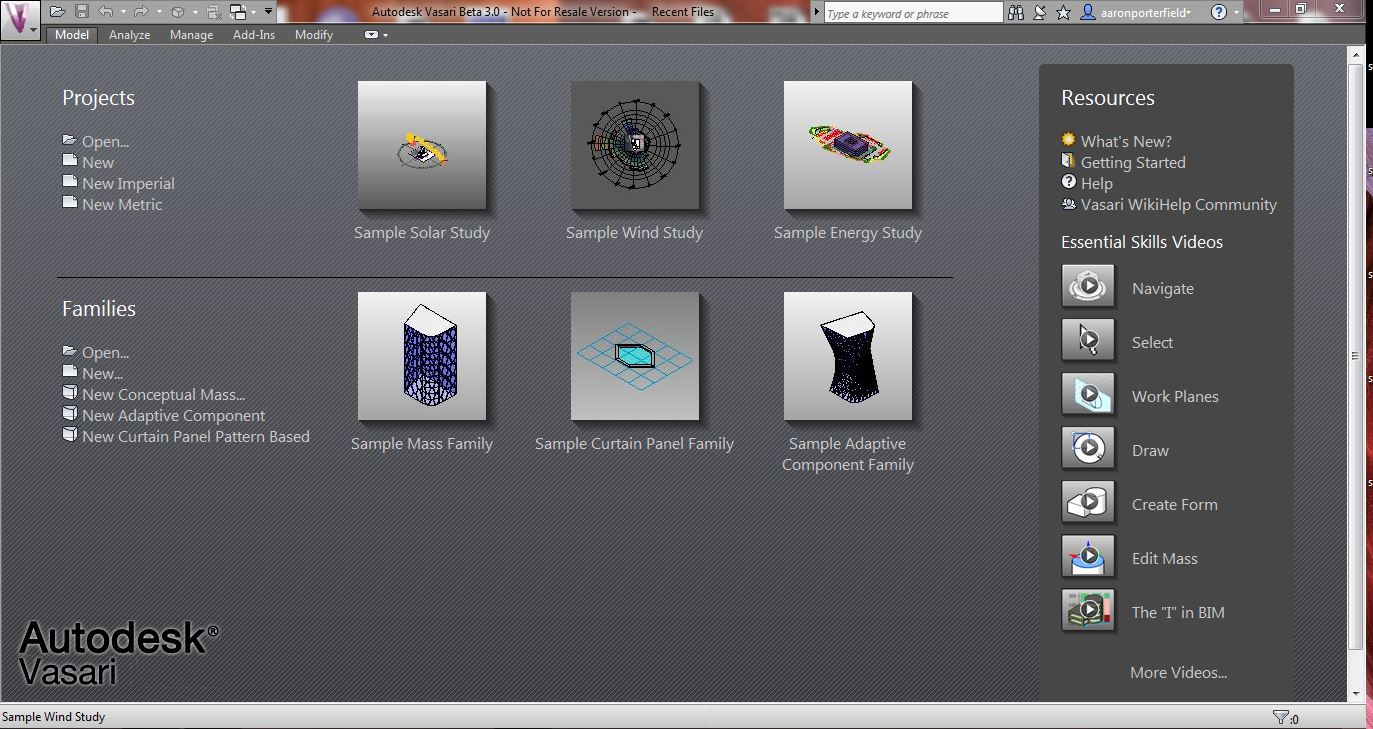Screen dimensions: 1373x729
Task: Click the Close Hidden Windows icon
Action: pos(213,12)
